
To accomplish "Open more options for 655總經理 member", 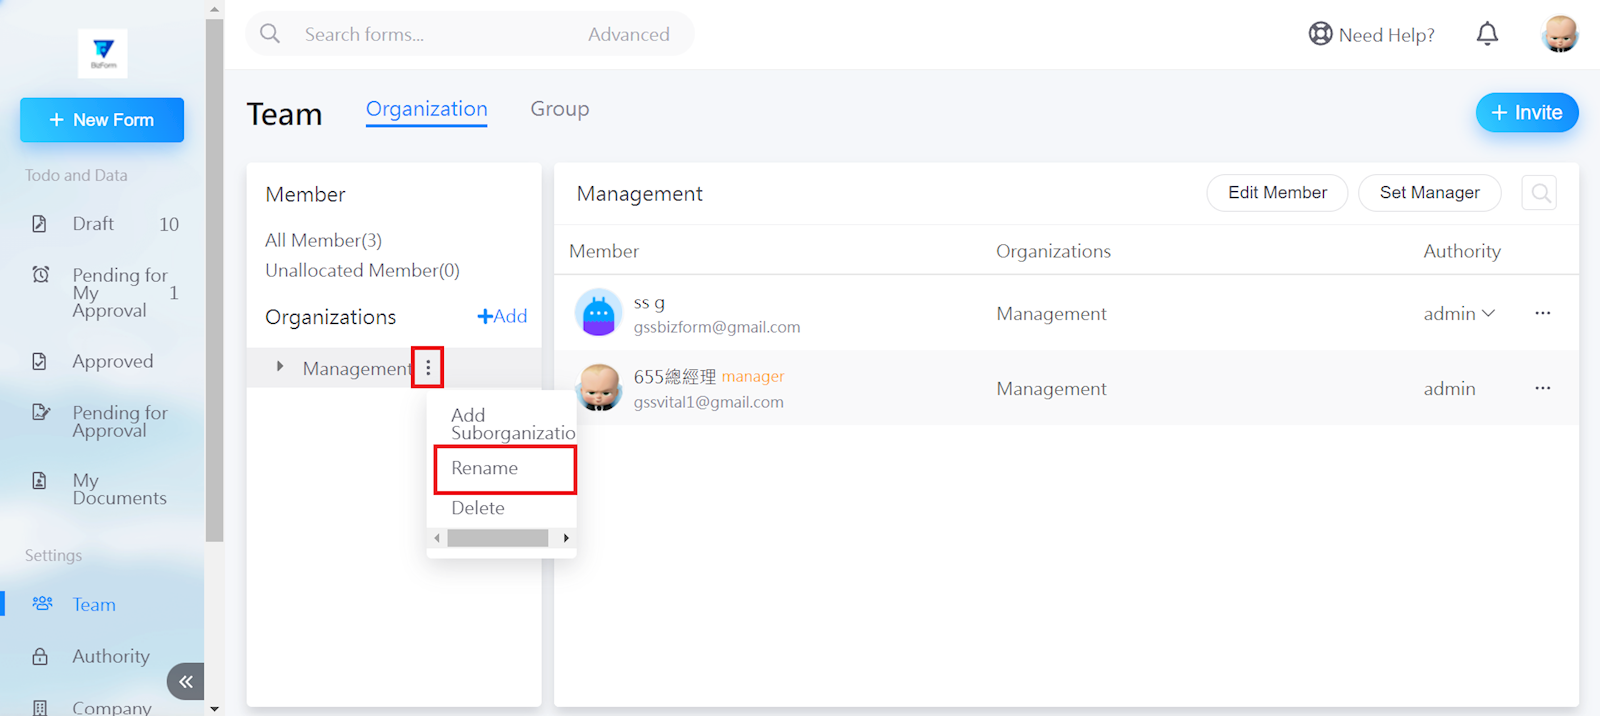I will (x=1542, y=389).
